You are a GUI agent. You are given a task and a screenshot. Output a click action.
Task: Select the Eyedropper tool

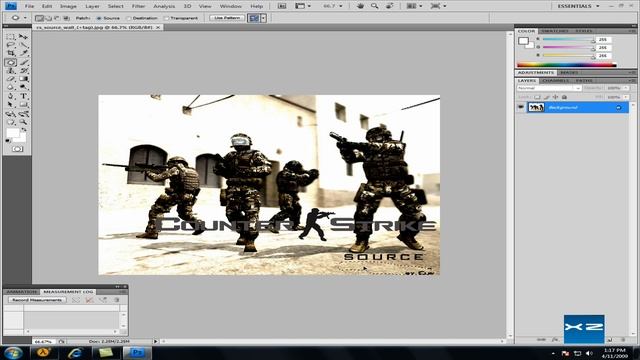[x=23, y=53]
